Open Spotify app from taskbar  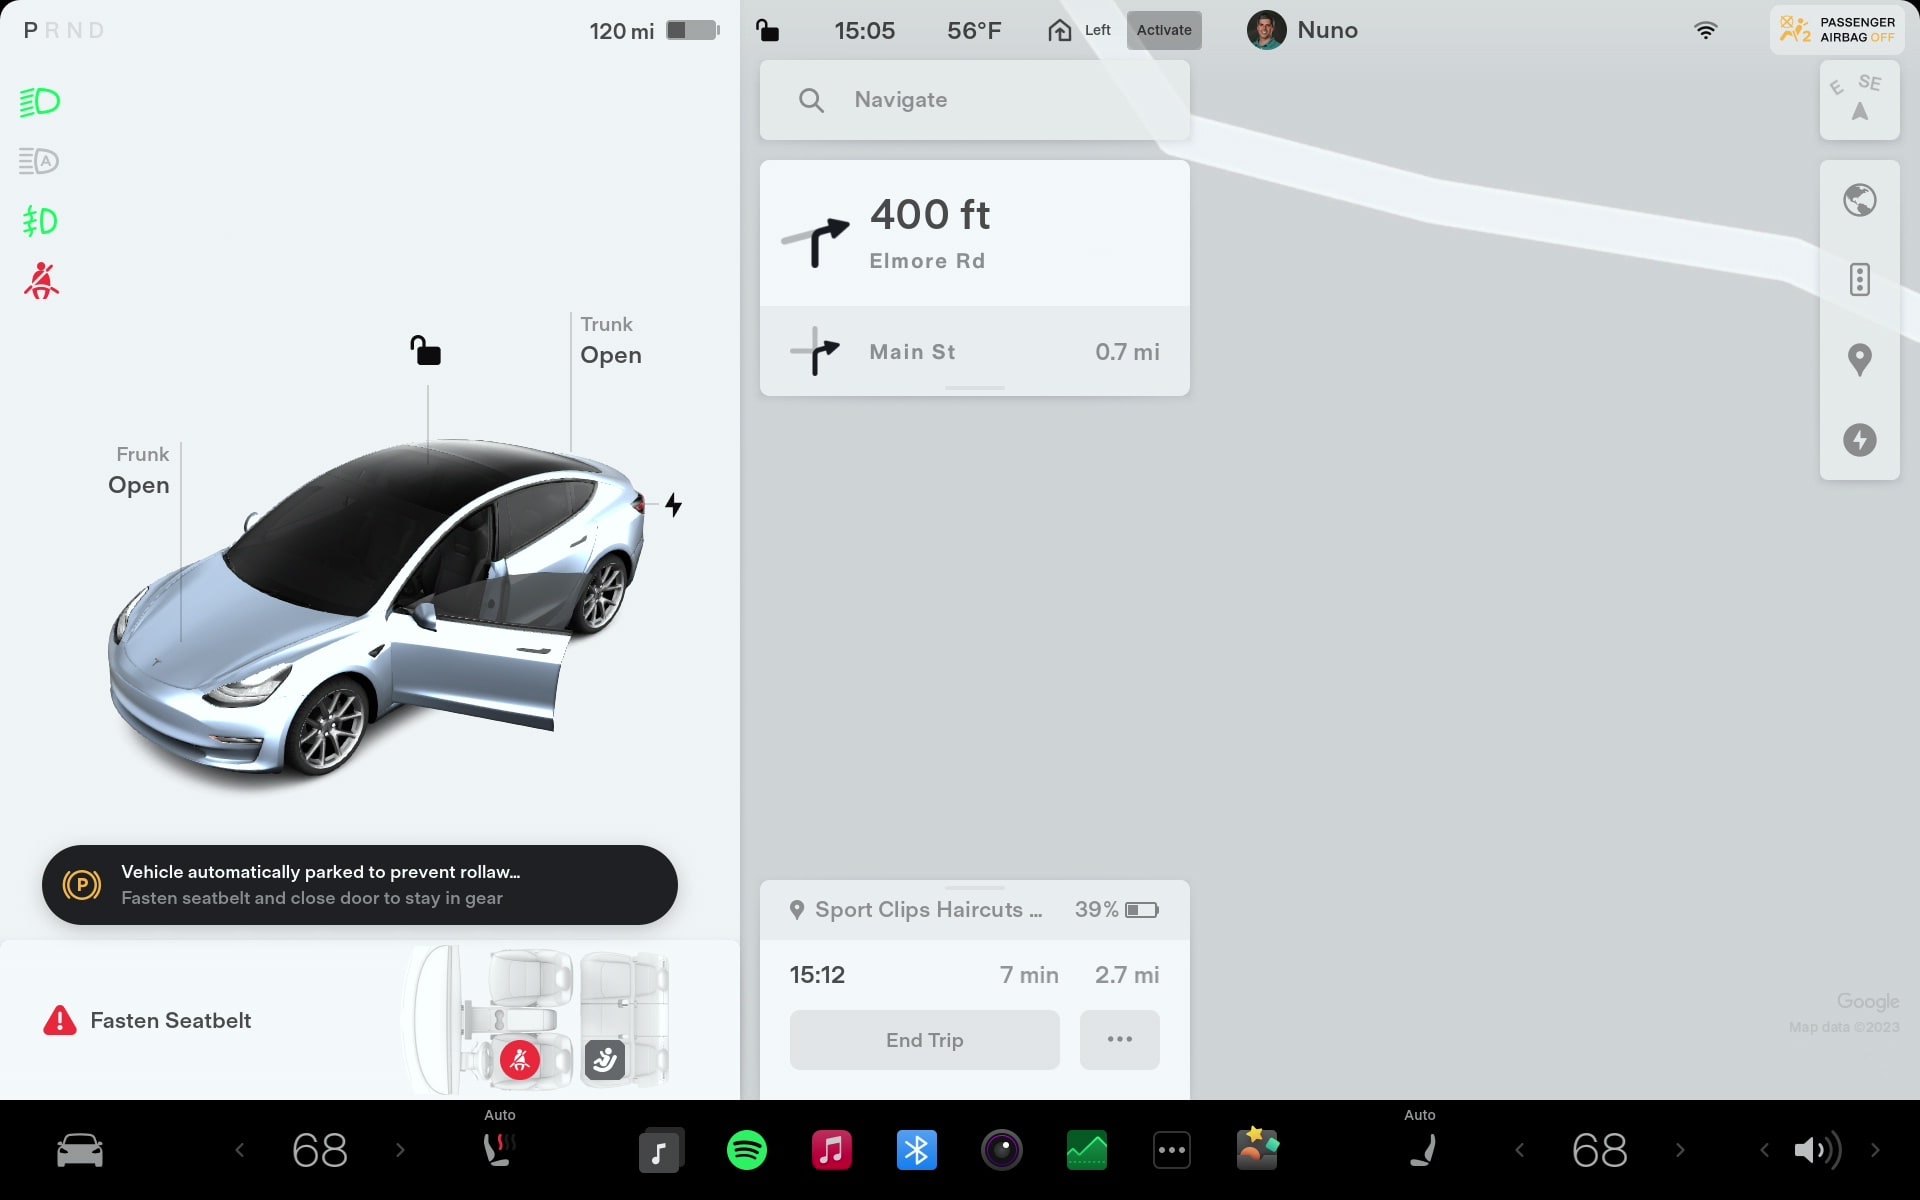click(746, 1150)
